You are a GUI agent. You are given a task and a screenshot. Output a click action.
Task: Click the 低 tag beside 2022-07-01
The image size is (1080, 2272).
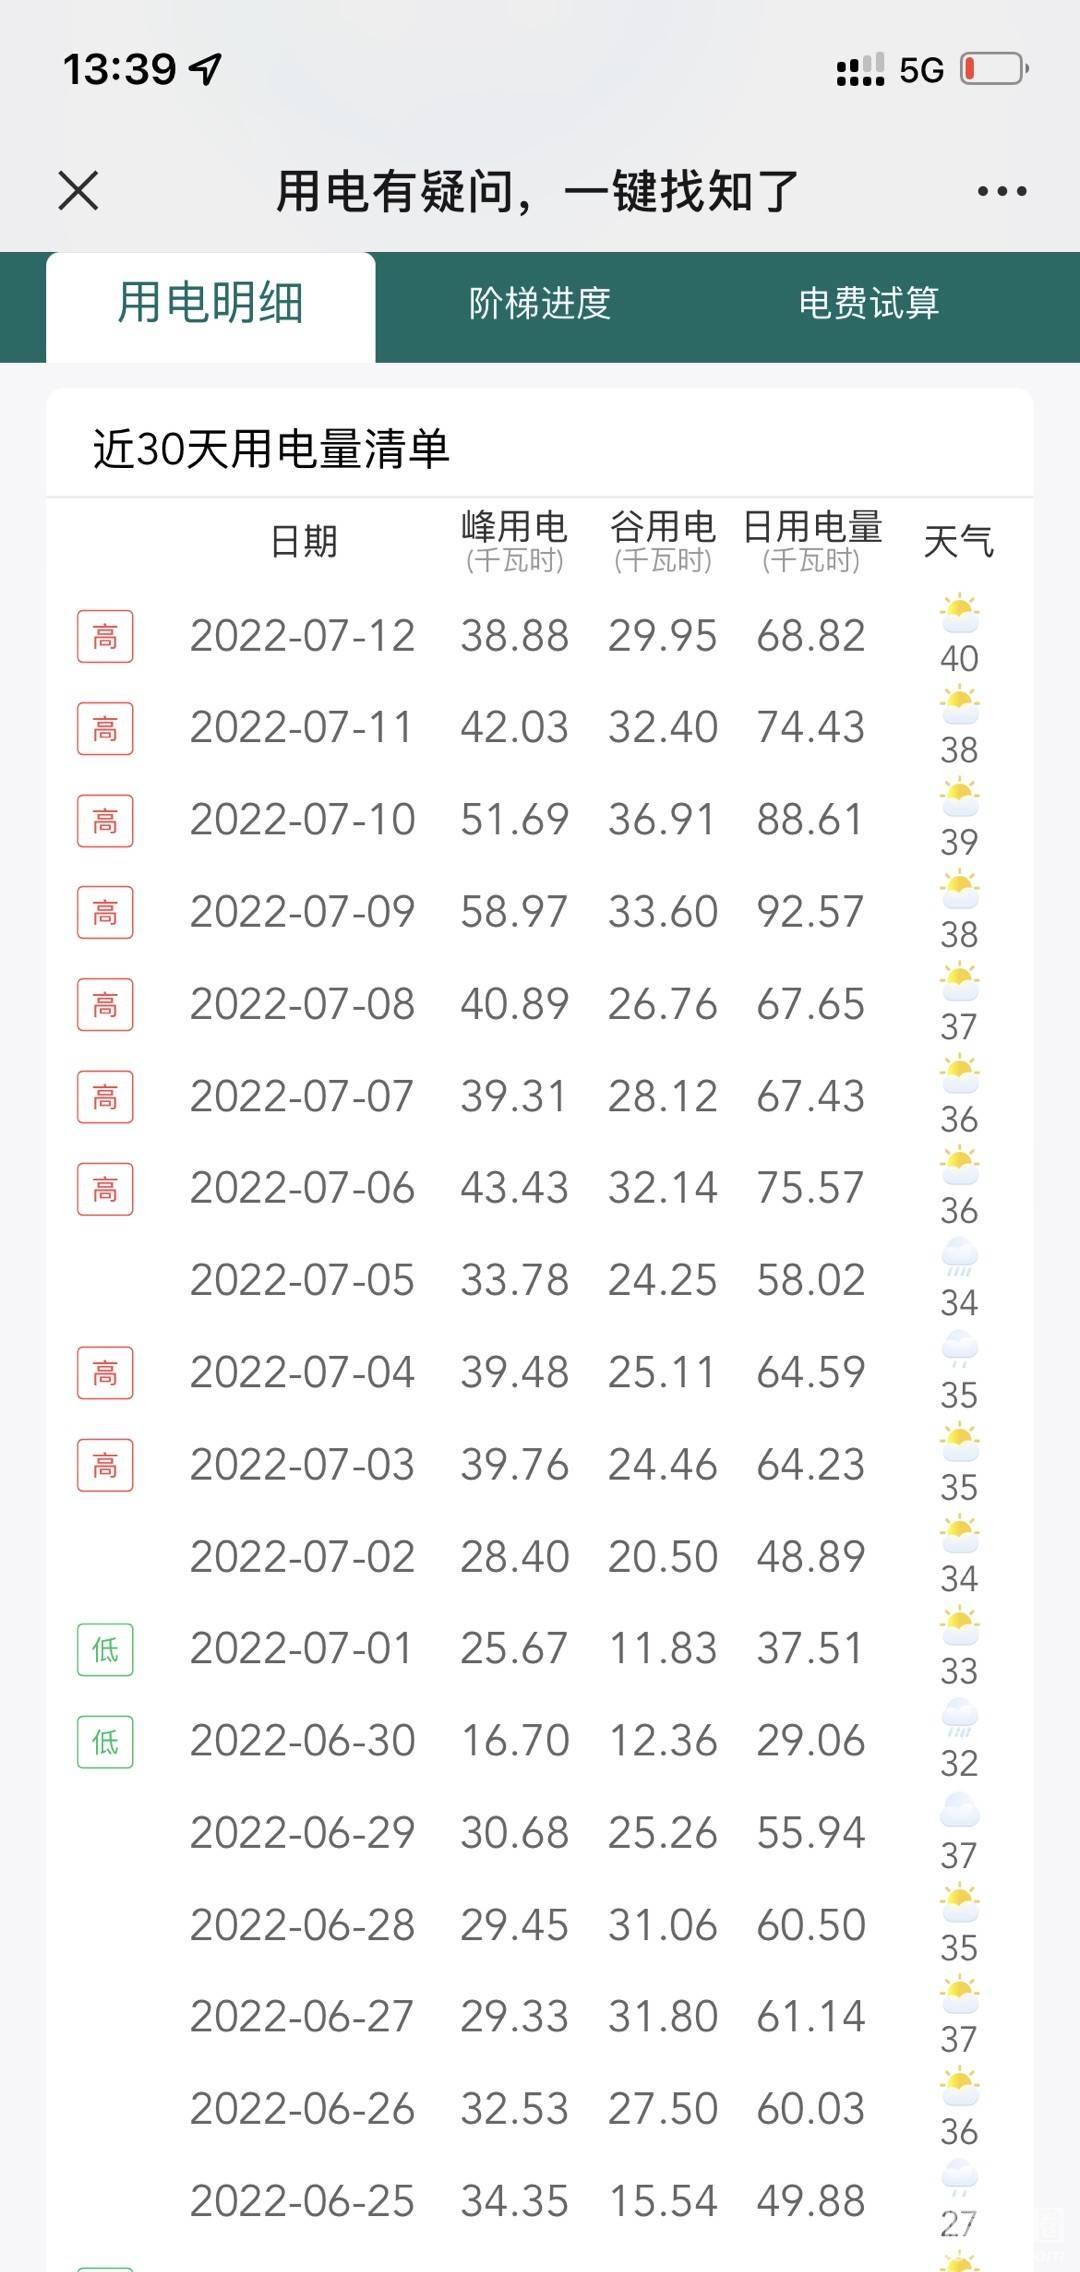pos(105,1650)
